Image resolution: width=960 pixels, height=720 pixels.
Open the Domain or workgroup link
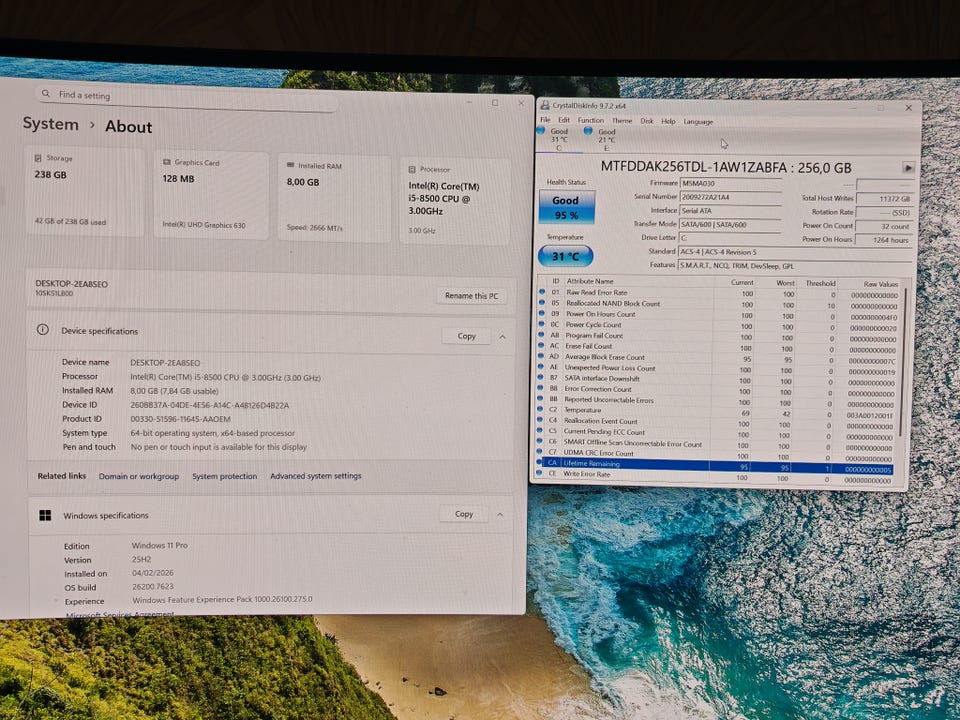pyautogui.click(x=139, y=476)
